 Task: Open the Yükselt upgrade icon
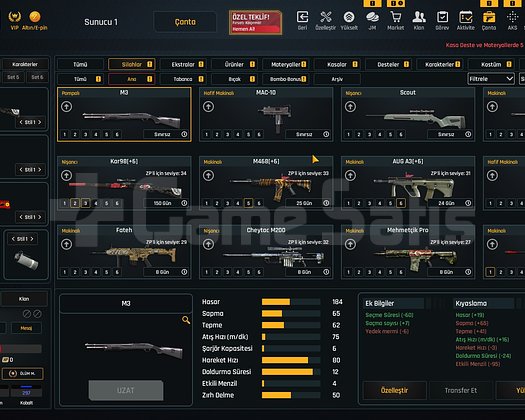click(x=349, y=17)
